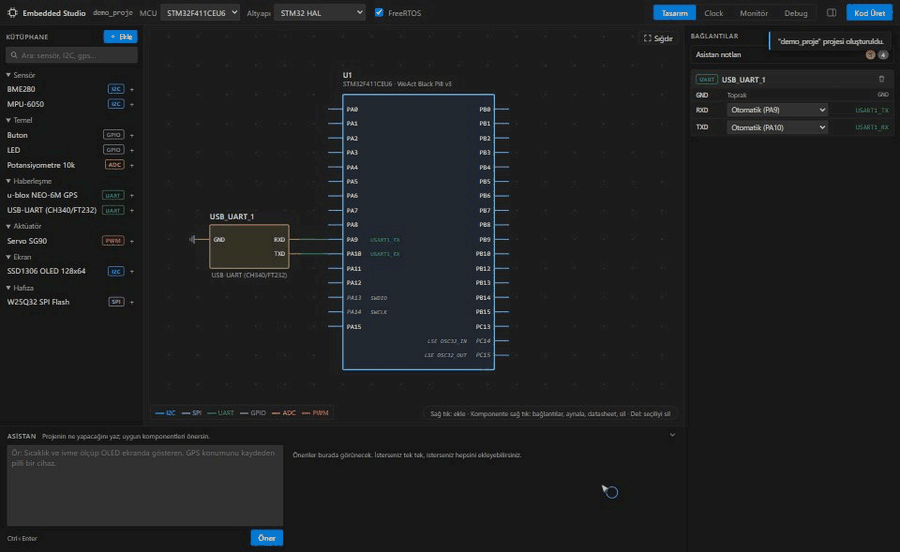
Task: Collapse the Ekran category
Action: click(19, 257)
